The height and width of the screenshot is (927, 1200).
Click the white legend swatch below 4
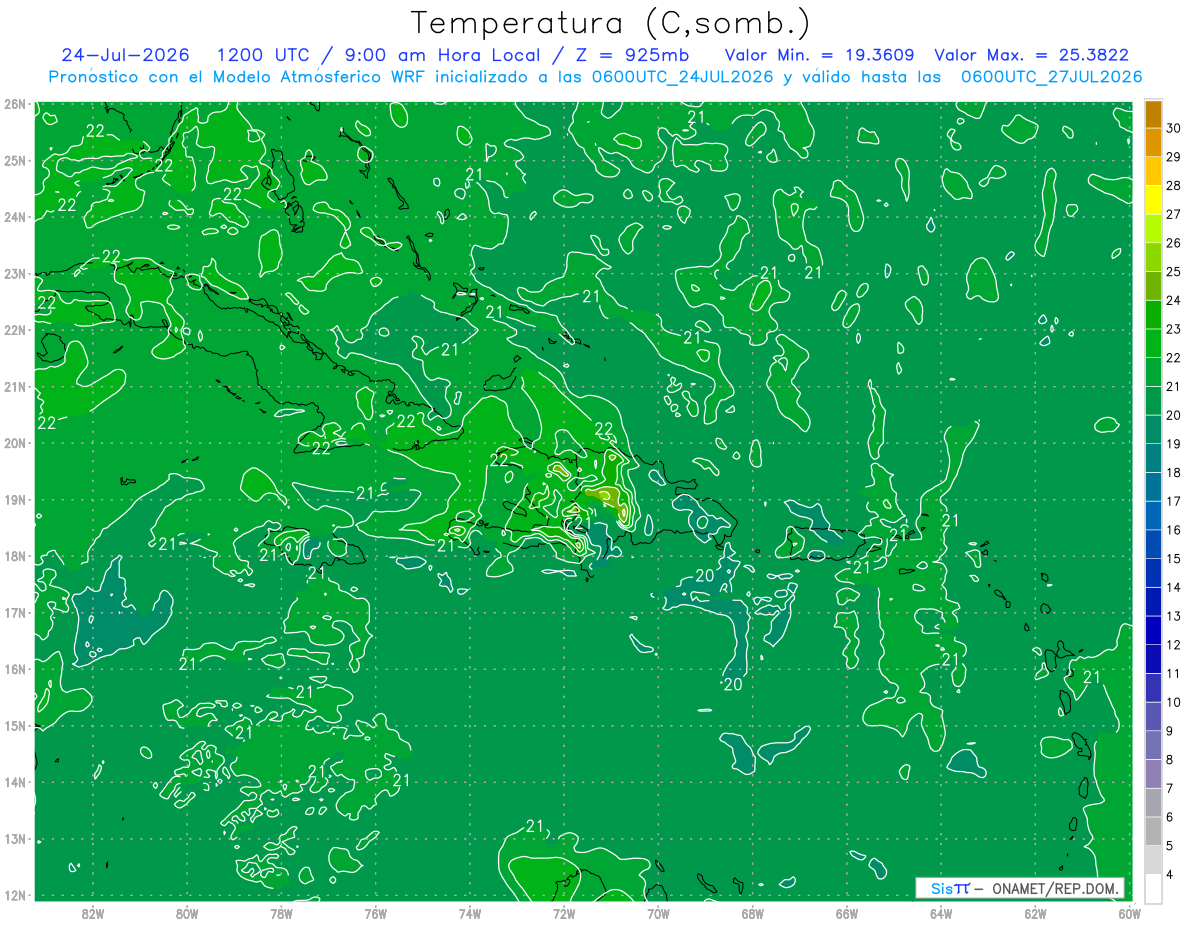1153,888
